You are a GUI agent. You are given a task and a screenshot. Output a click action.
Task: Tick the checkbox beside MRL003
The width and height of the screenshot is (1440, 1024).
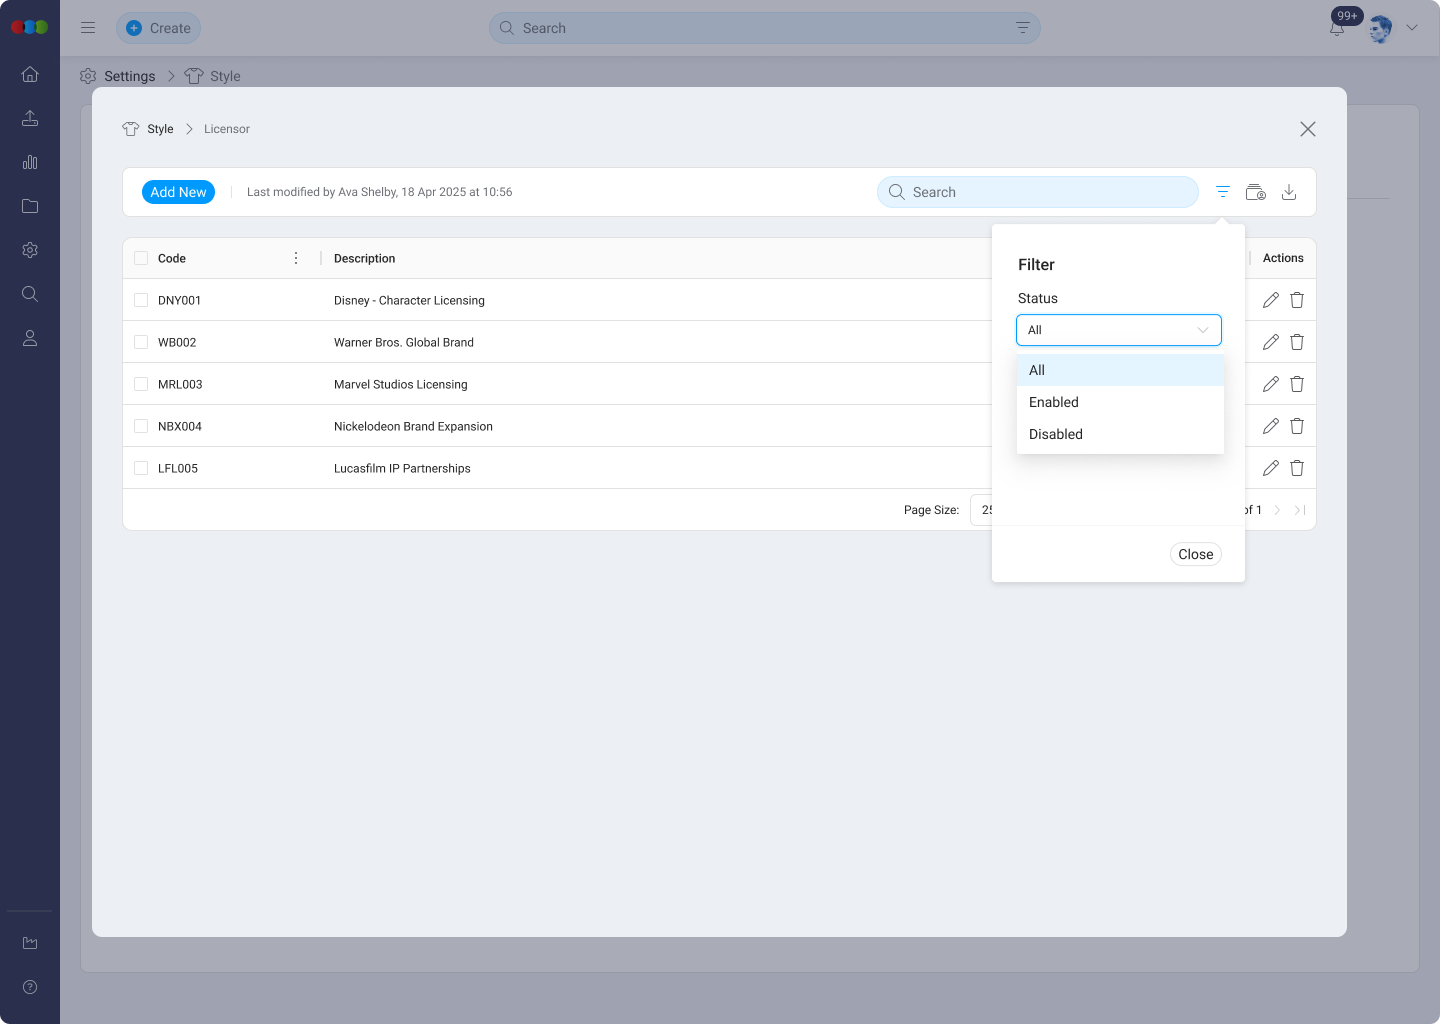coord(140,383)
